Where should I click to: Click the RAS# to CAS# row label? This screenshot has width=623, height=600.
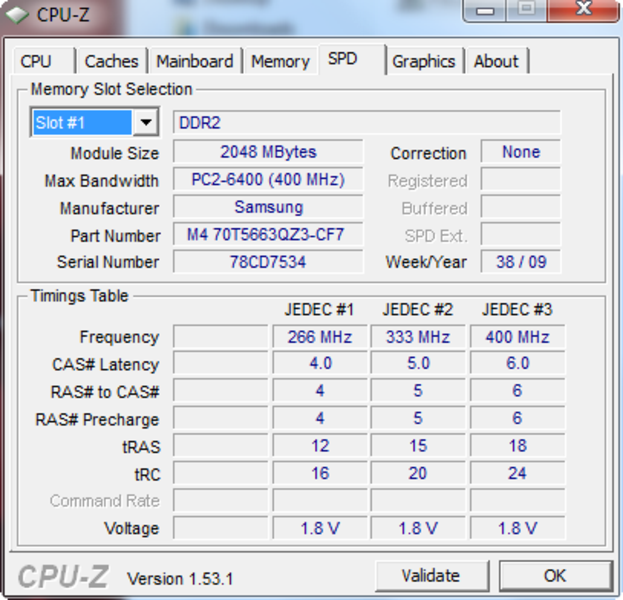pos(105,392)
